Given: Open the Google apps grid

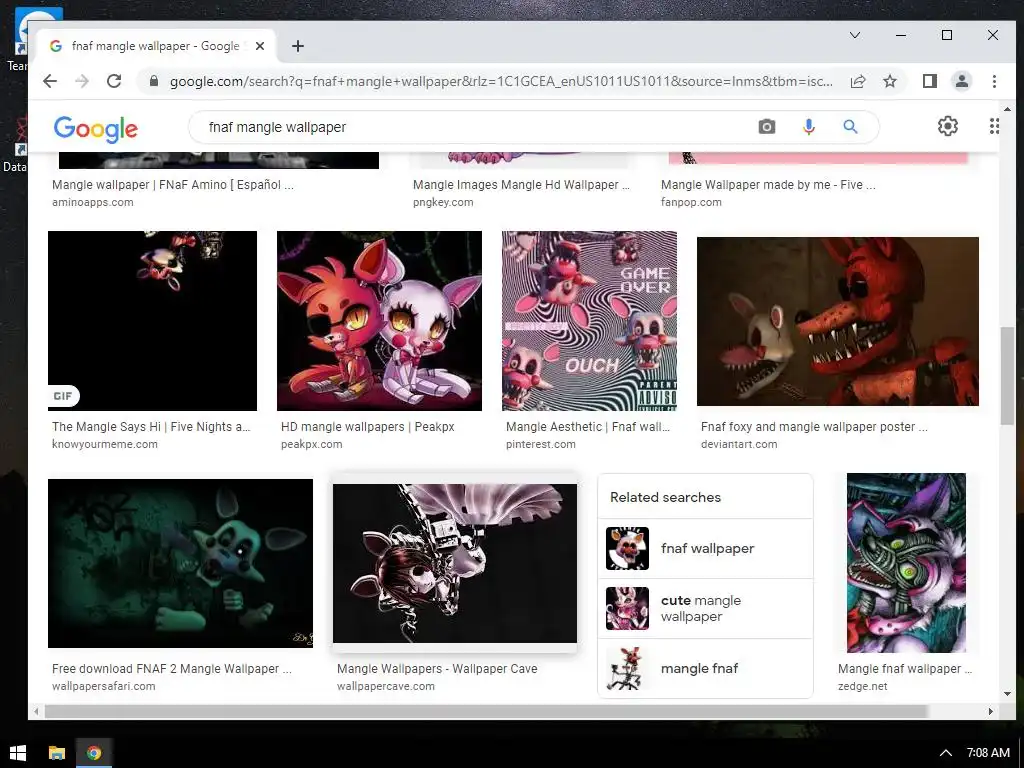Looking at the screenshot, I should pos(994,126).
